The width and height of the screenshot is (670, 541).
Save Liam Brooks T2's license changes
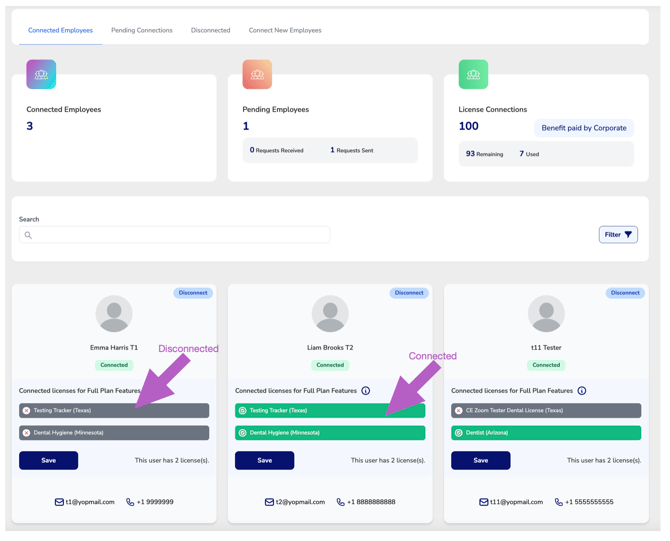264,460
